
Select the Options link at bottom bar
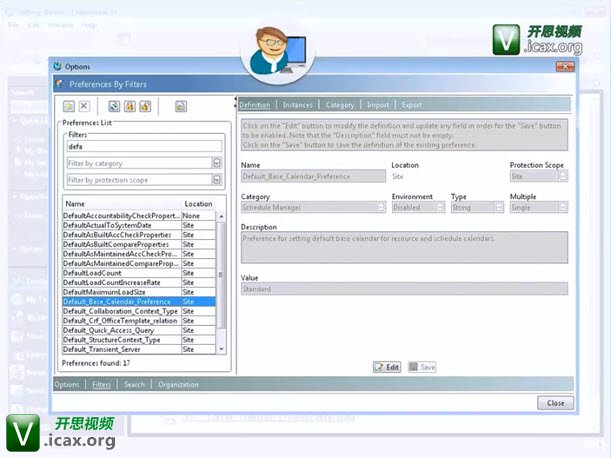67,385
